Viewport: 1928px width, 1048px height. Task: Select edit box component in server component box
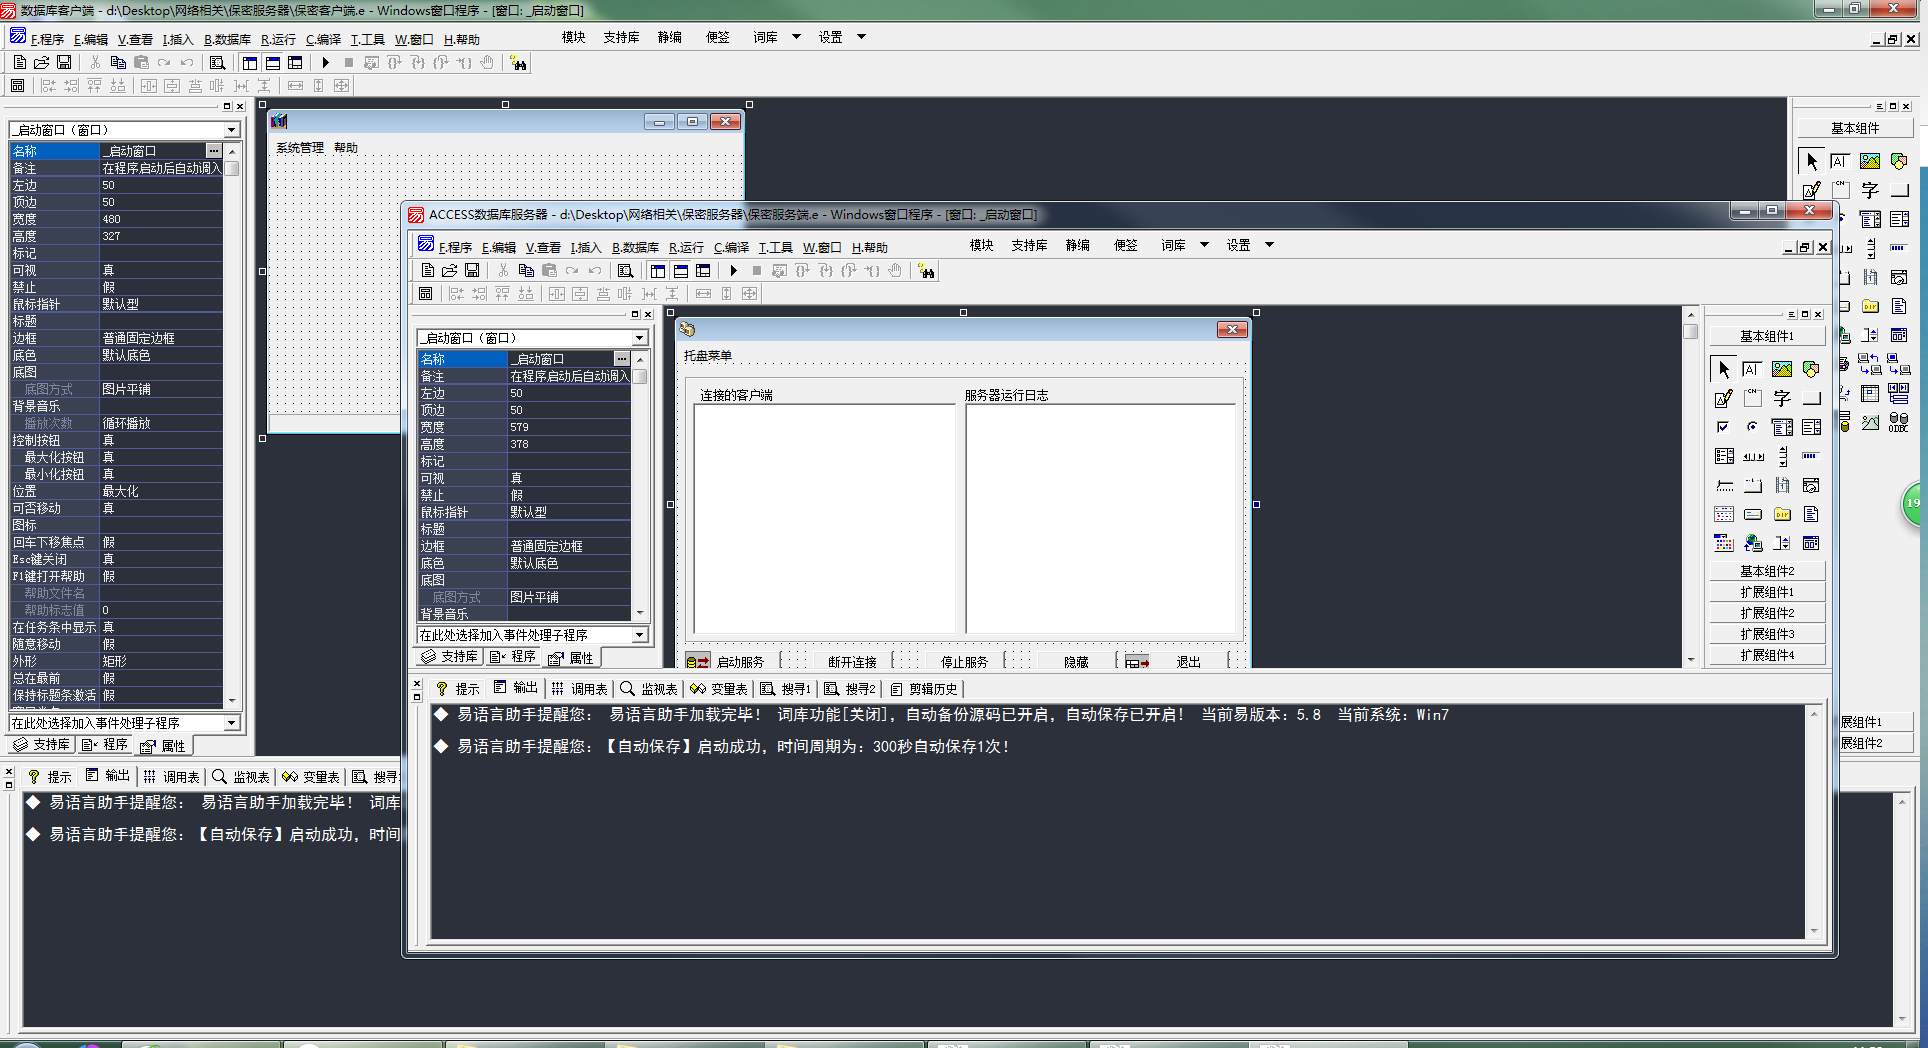click(x=1752, y=369)
